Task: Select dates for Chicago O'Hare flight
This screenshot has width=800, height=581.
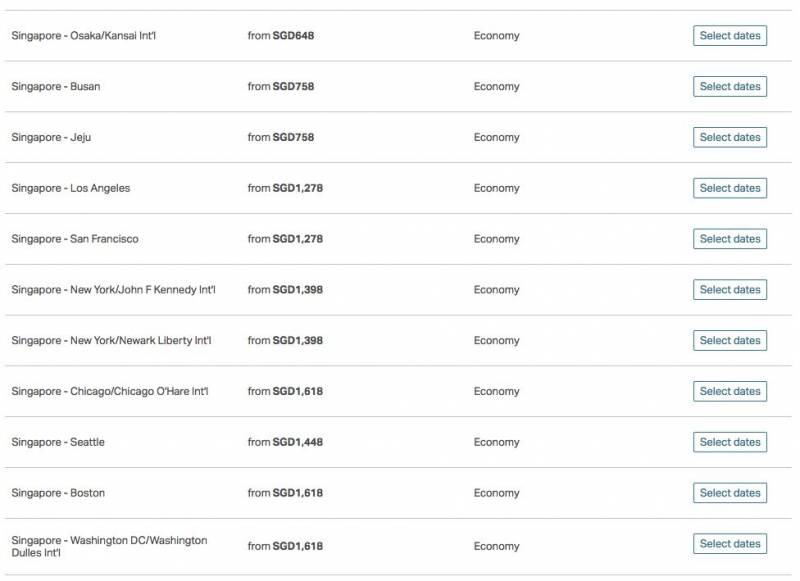Action: click(x=730, y=391)
